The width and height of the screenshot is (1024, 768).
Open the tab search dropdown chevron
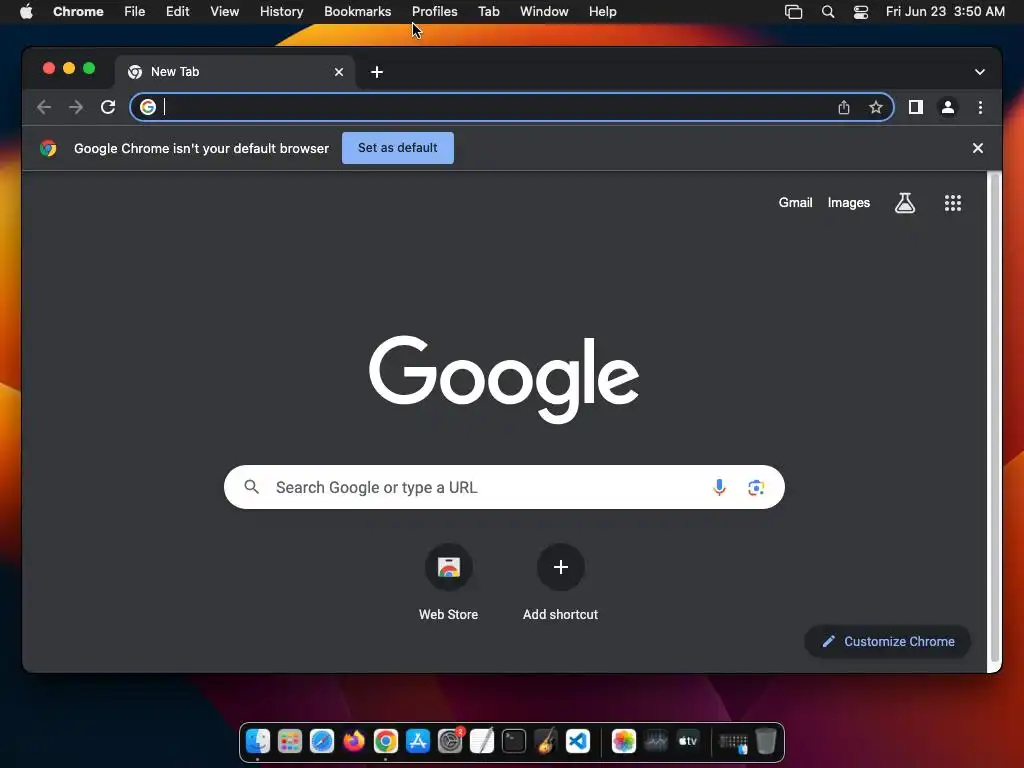tap(980, 72)
